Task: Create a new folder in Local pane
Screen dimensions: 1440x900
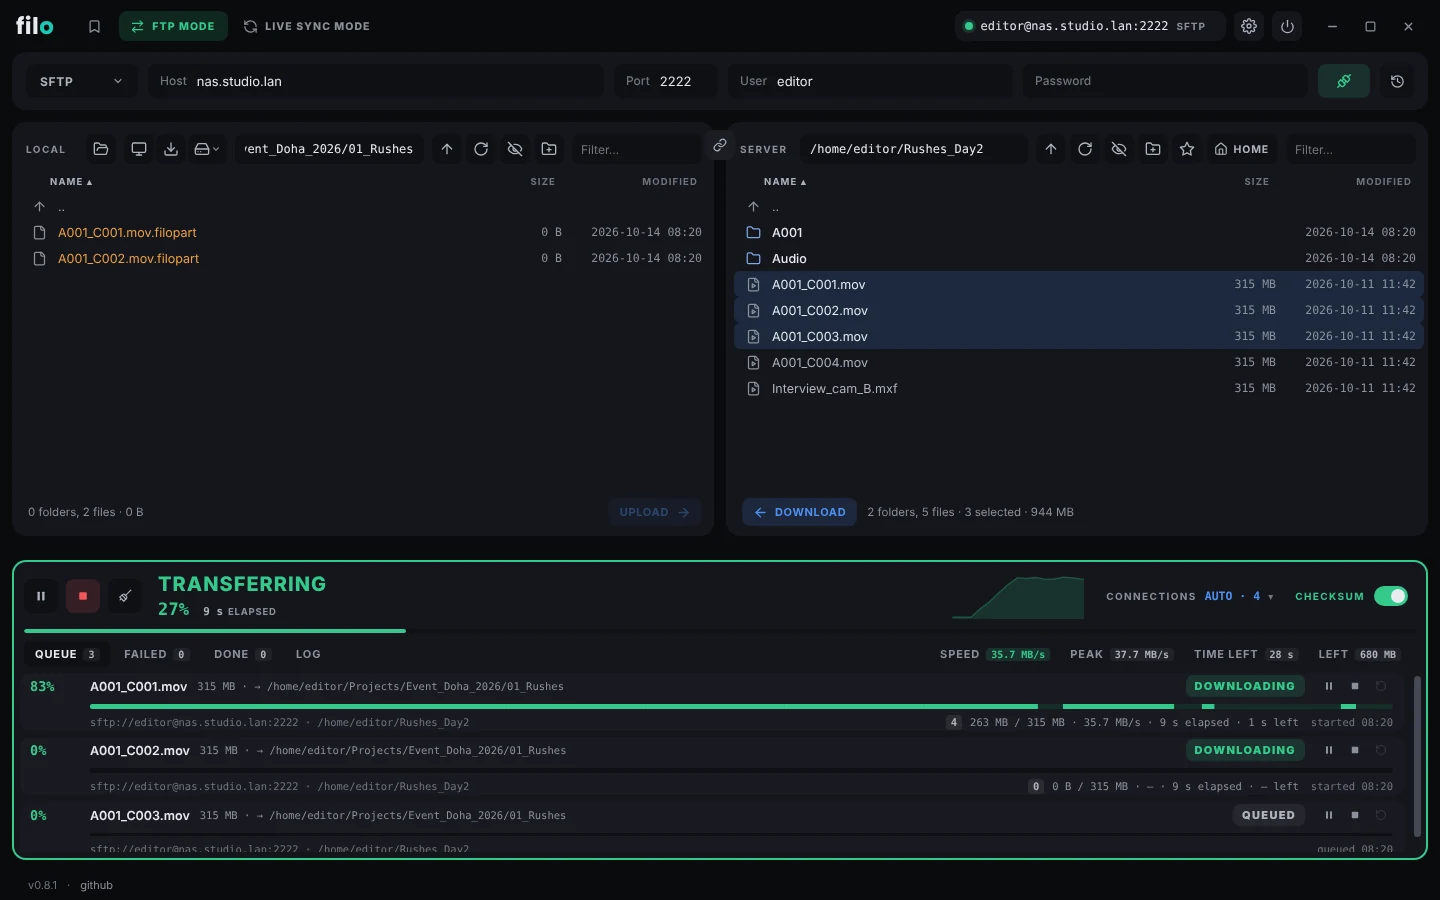Action: [549, 149]
